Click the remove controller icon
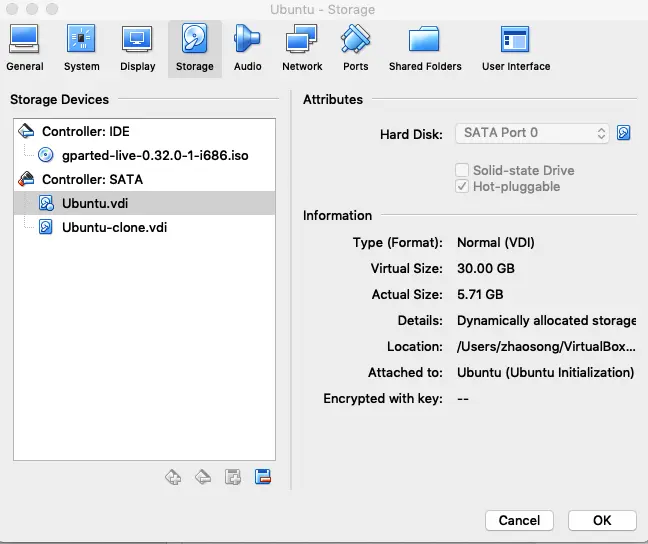Image resolution: width=648 pixels, height=544 pixels. click(203, 477)
